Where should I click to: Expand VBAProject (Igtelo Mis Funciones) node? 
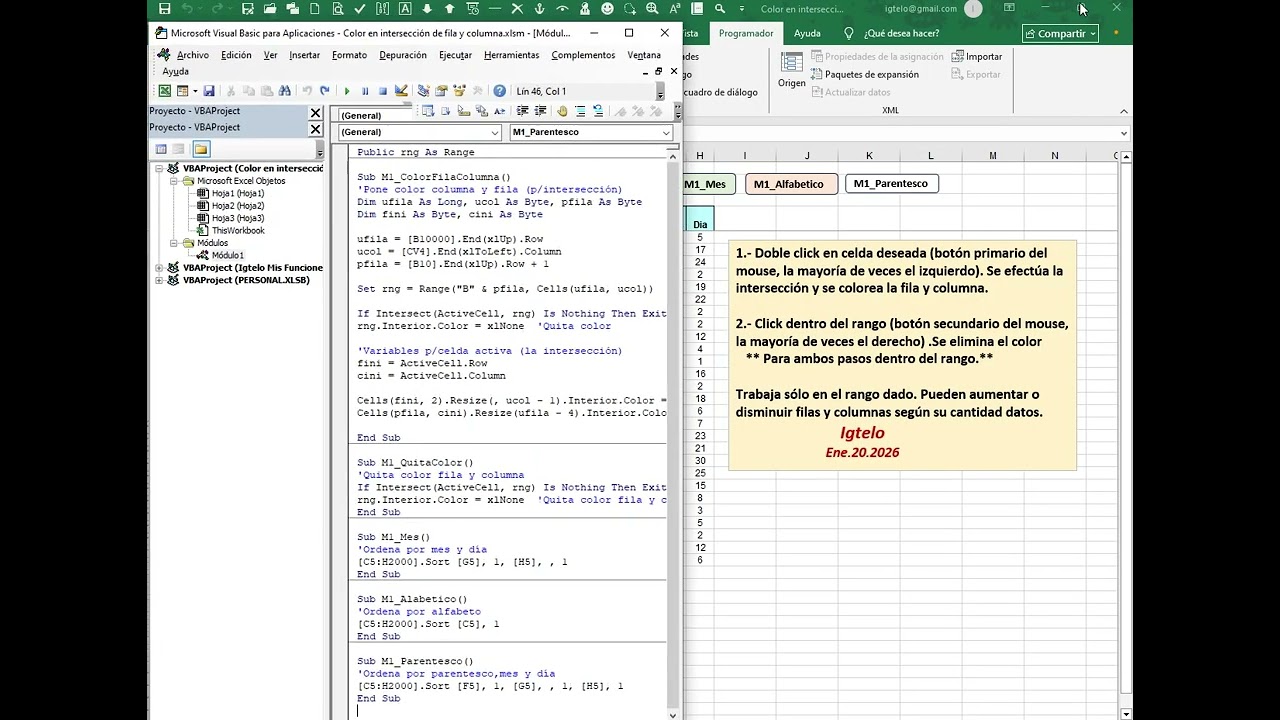tap(160, 268)
